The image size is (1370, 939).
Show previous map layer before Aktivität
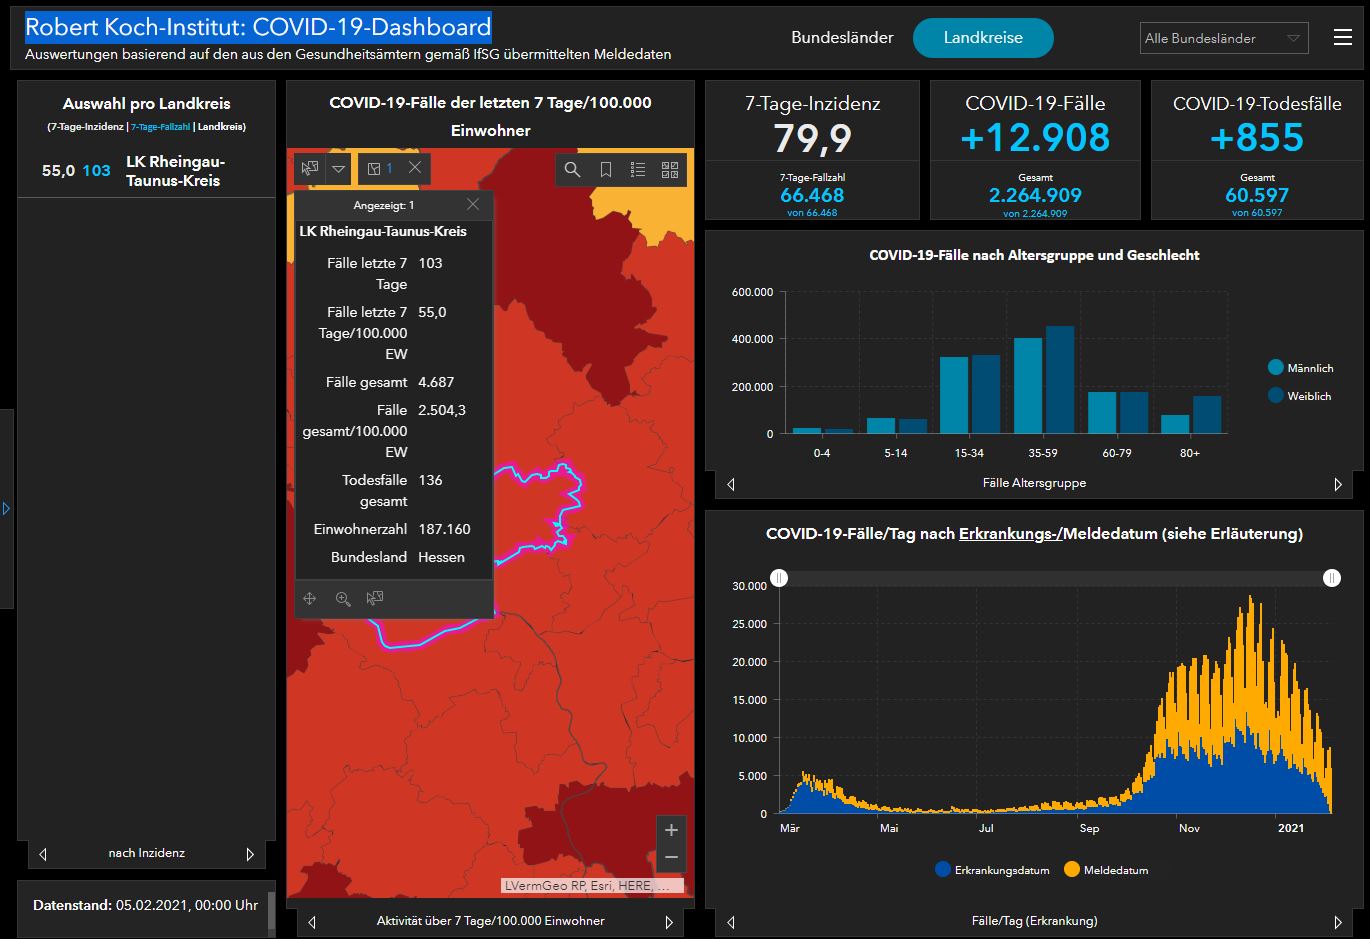[x=312, y=922]
